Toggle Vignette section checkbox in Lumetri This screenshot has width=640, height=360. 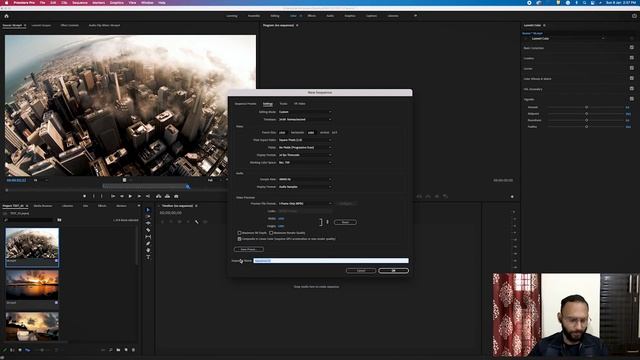pyautogui.click(x=631, y=99)
